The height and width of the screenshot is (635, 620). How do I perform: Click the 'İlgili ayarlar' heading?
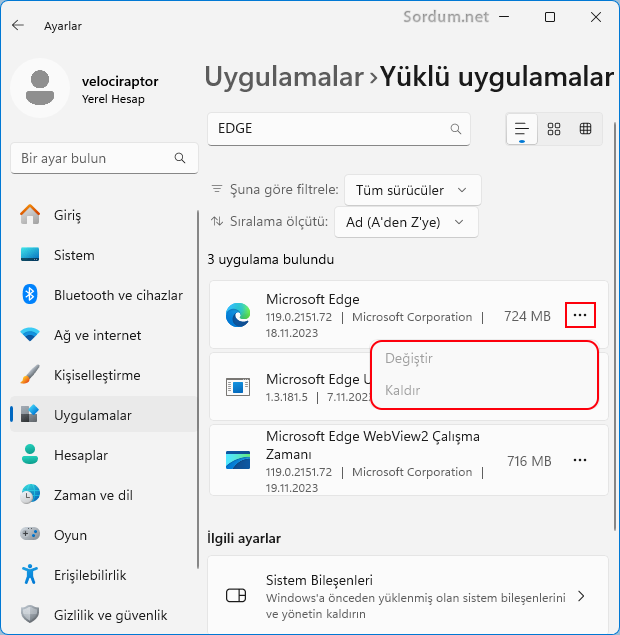click(x=244, y=539)
